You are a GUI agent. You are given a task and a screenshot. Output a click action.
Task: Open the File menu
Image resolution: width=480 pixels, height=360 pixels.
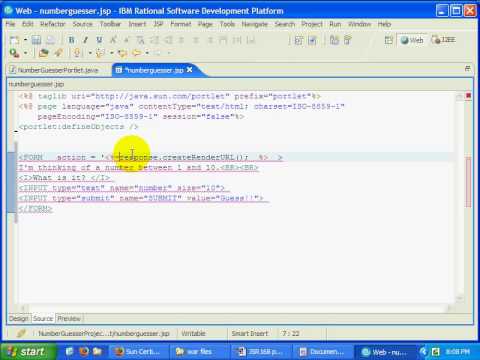pos(10,24)
